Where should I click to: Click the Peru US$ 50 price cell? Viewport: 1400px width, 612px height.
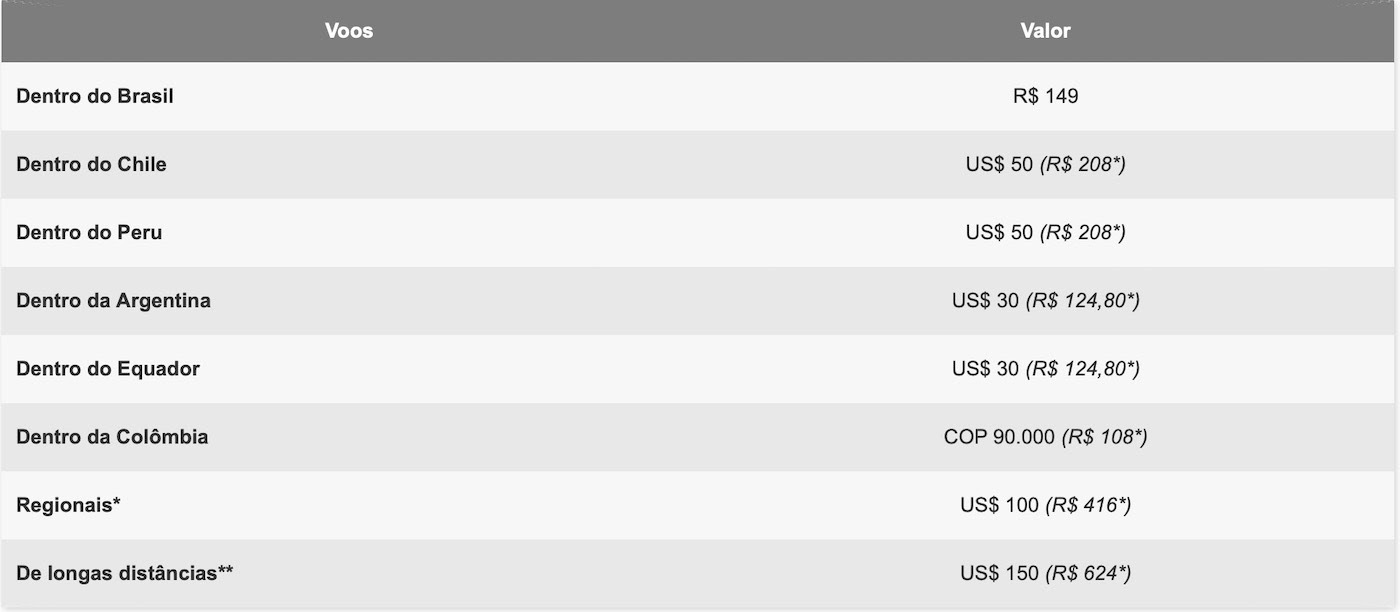pos(1045,232)
